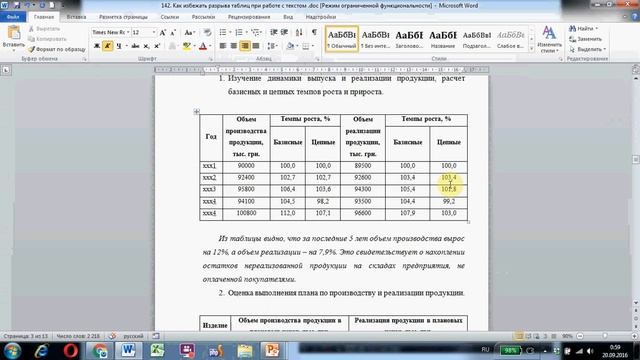Increase paragraph indent
The height and width of the screenshot is (360, 640).
(284, 32)
